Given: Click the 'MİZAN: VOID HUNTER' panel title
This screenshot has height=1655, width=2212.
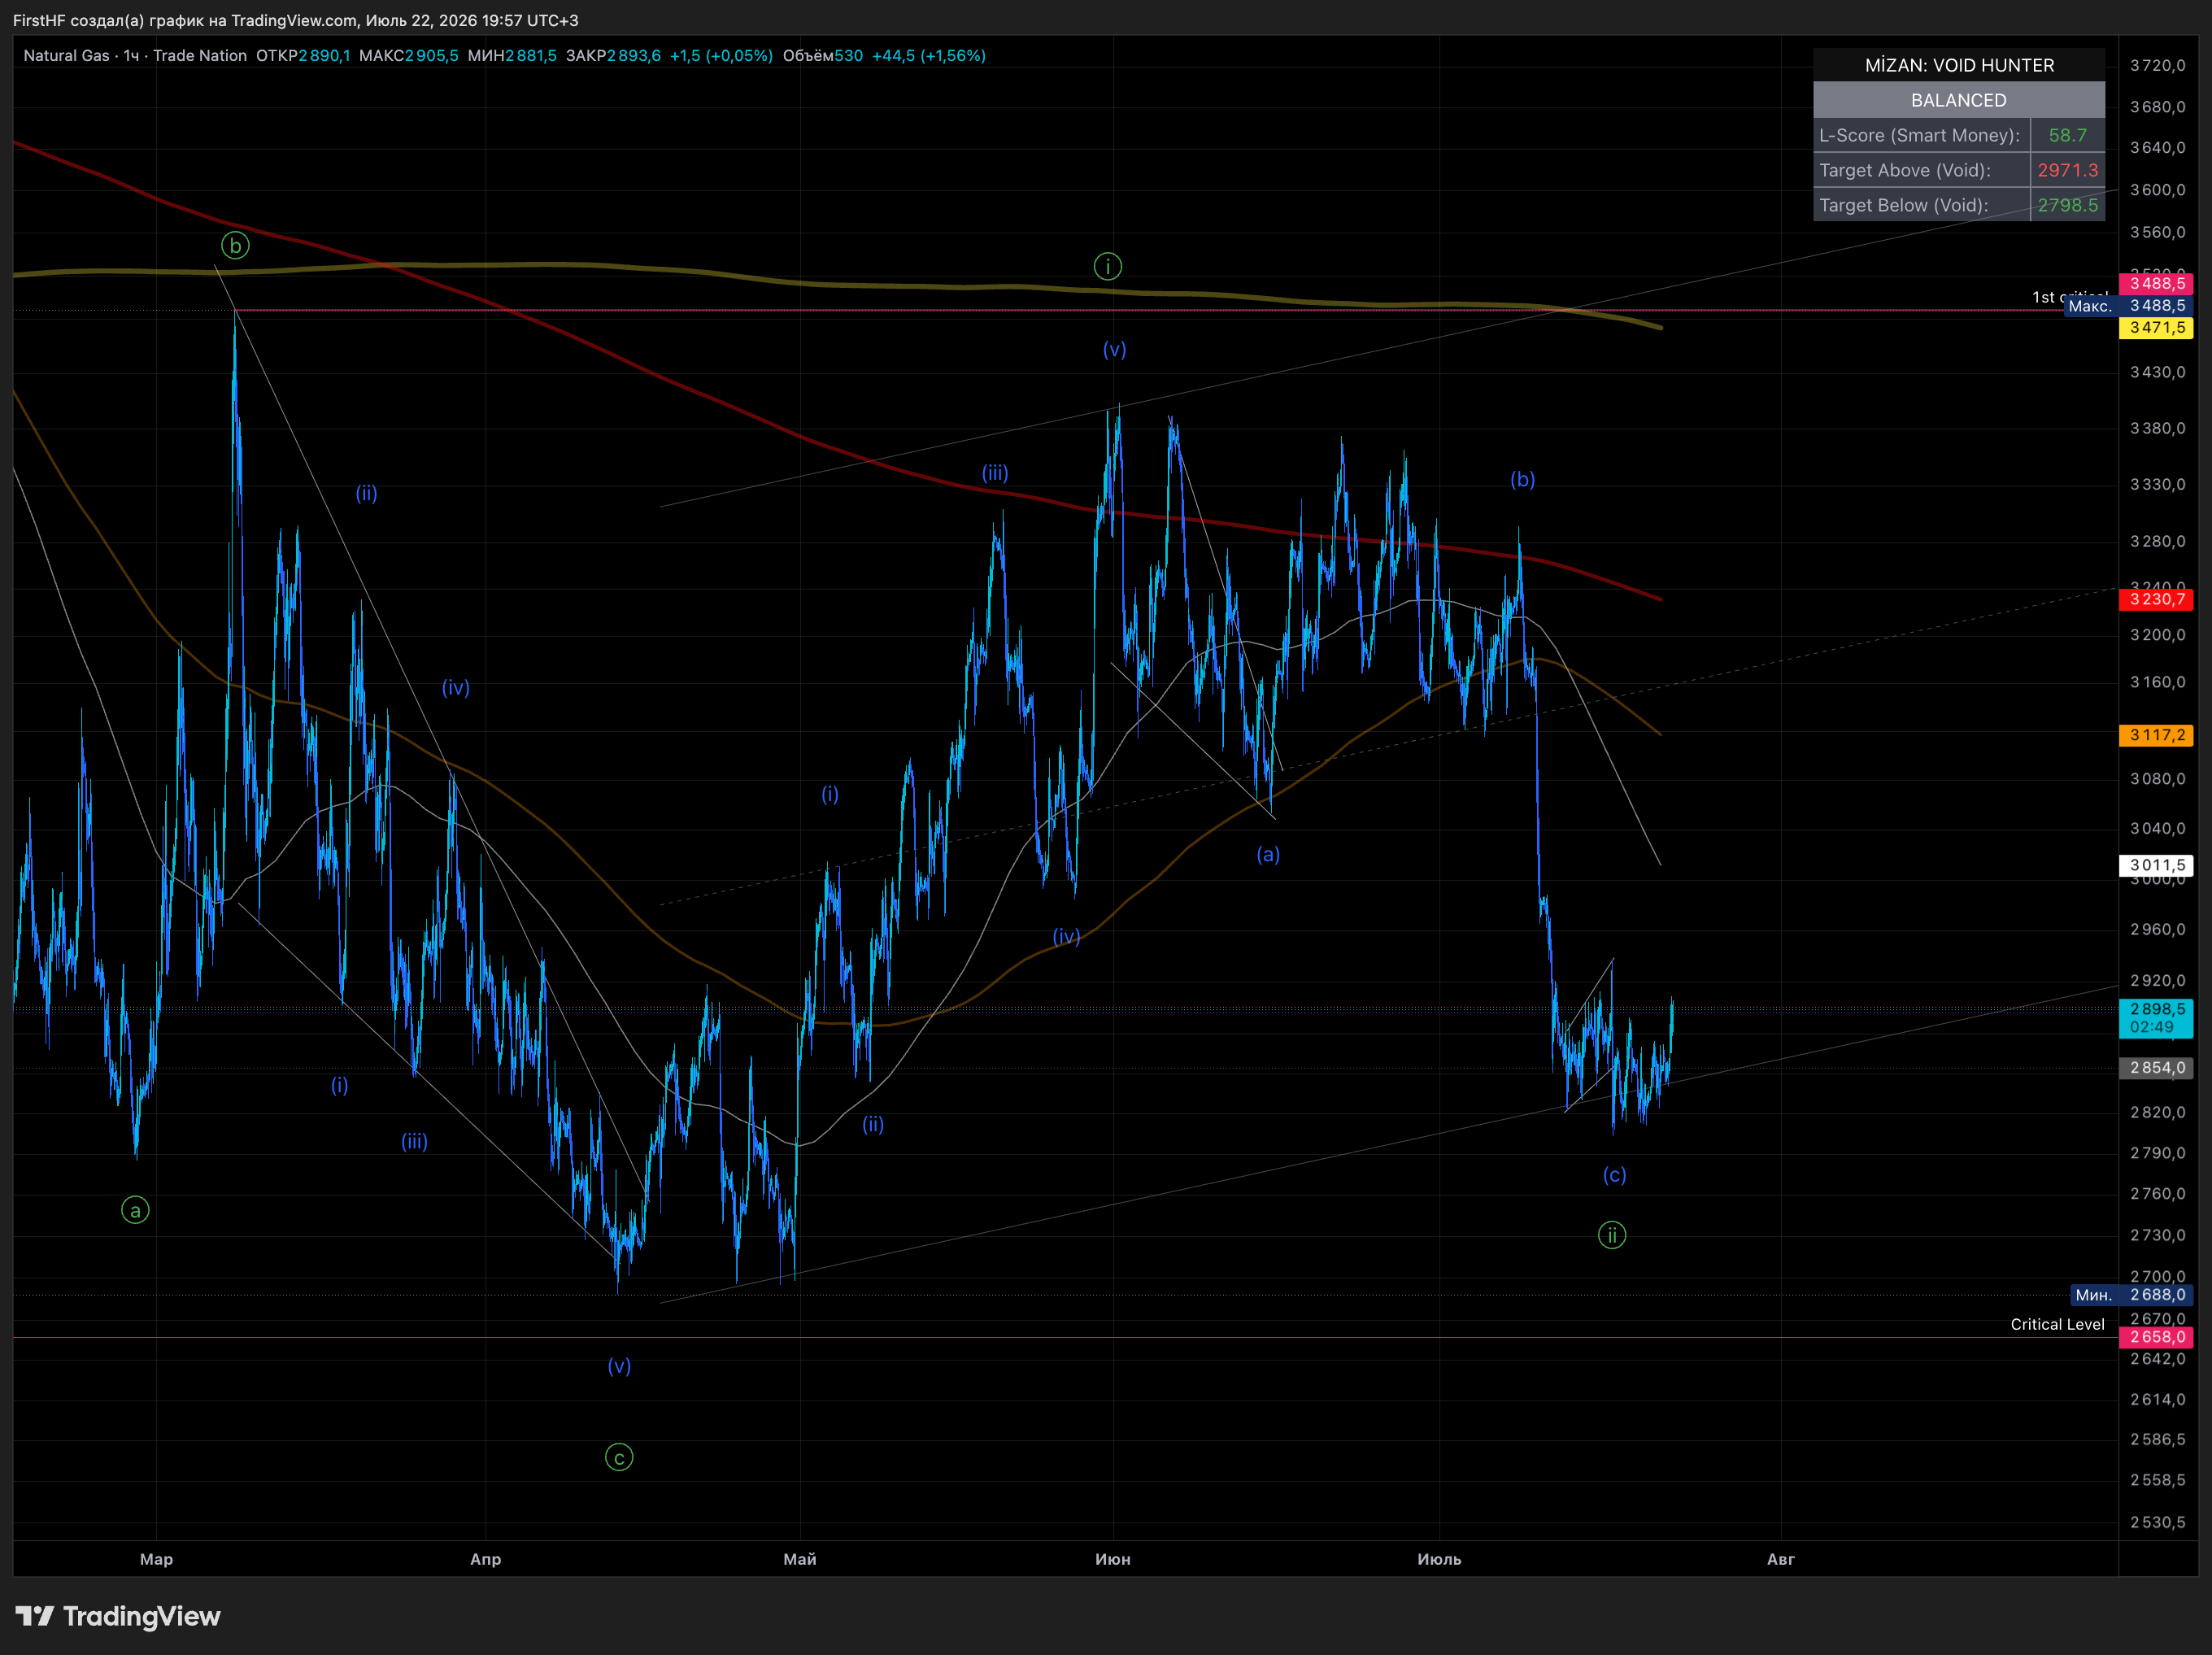Looking at the screenshot, I should coord(1959,65).
